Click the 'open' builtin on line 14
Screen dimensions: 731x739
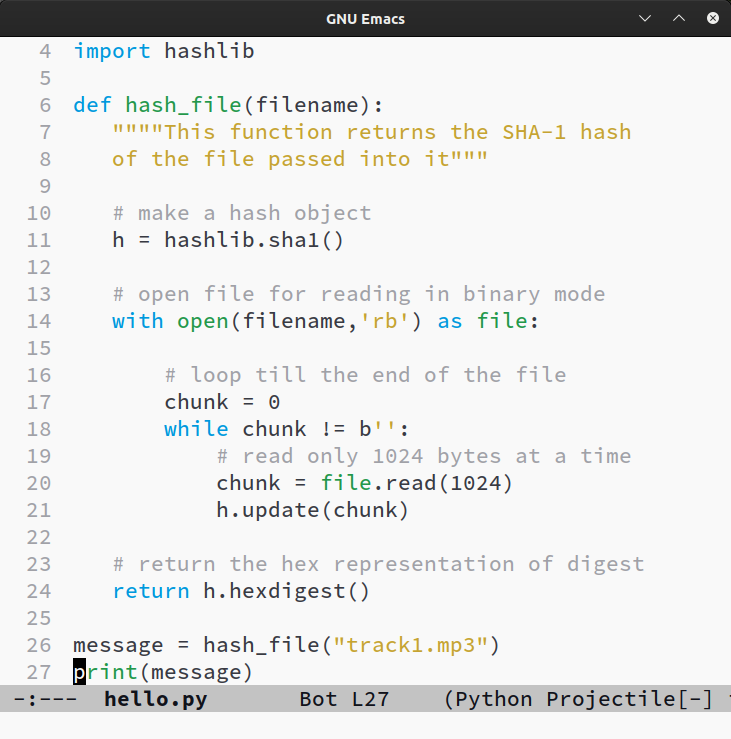click(203, 321)
